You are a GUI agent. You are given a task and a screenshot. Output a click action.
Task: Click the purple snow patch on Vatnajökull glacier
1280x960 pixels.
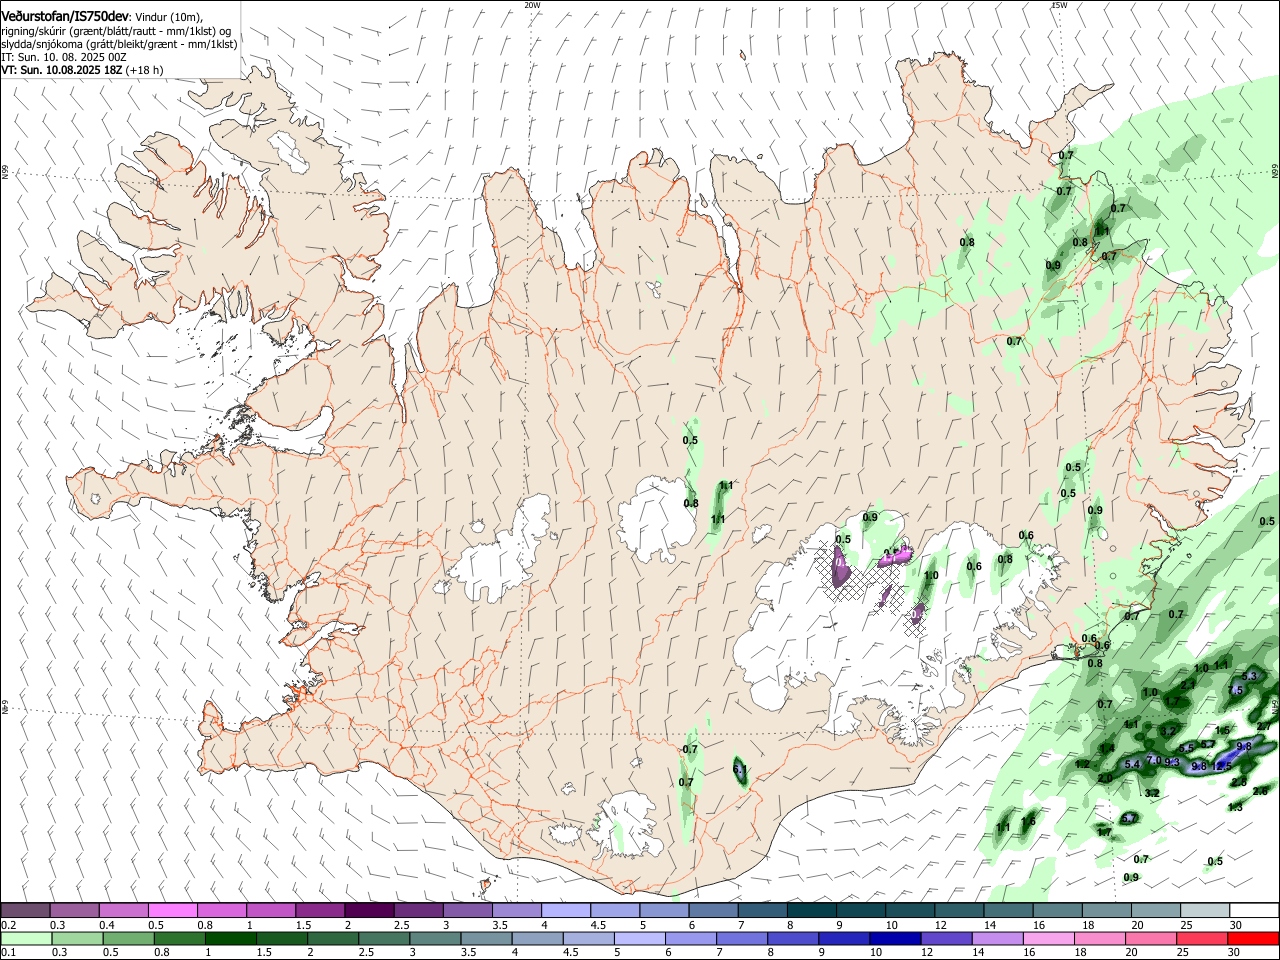[x=841, y=568]
